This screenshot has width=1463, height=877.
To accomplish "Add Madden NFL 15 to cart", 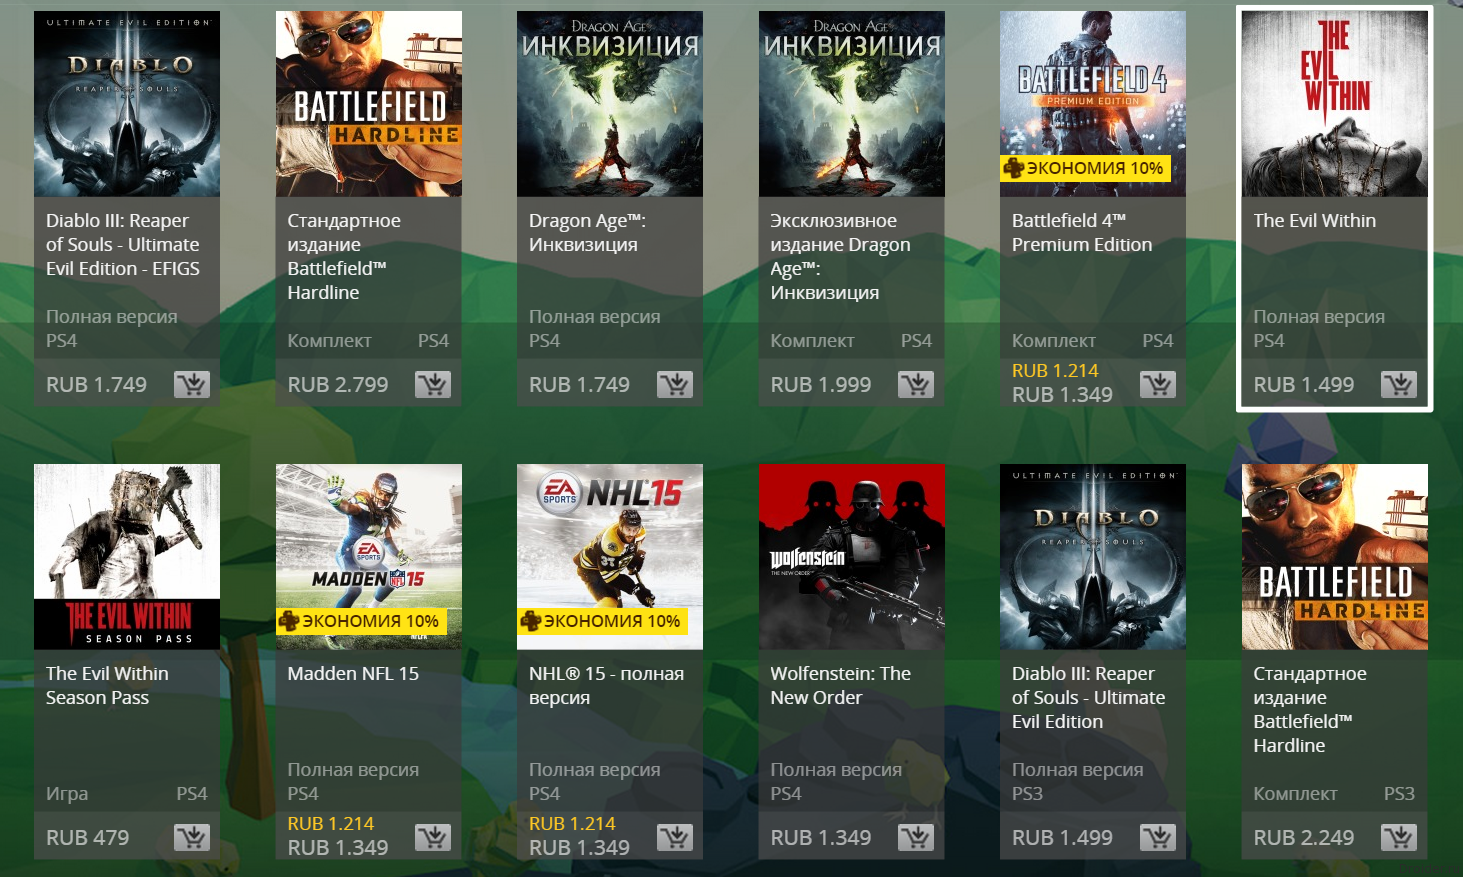I will click(x=433, y=837).
